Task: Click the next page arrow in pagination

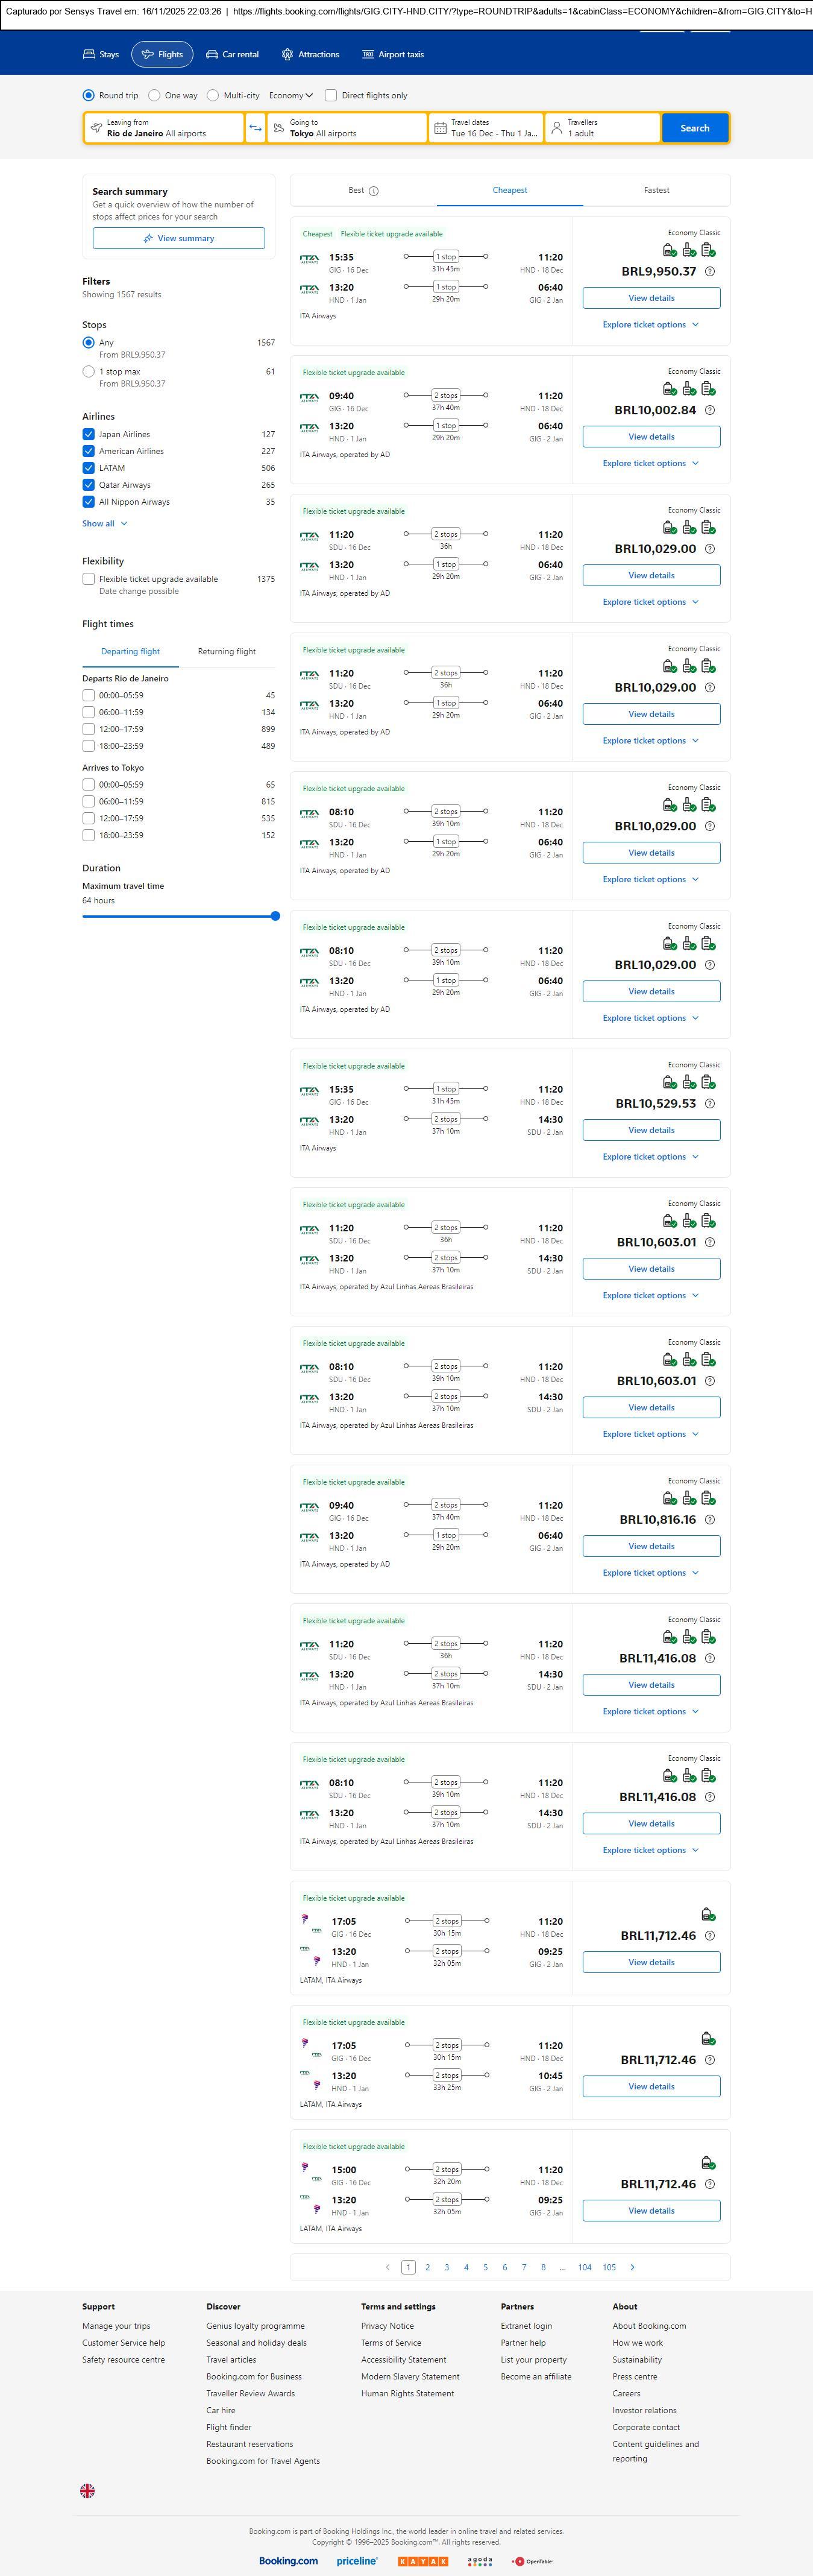Action: click(x=632, y=2267)
